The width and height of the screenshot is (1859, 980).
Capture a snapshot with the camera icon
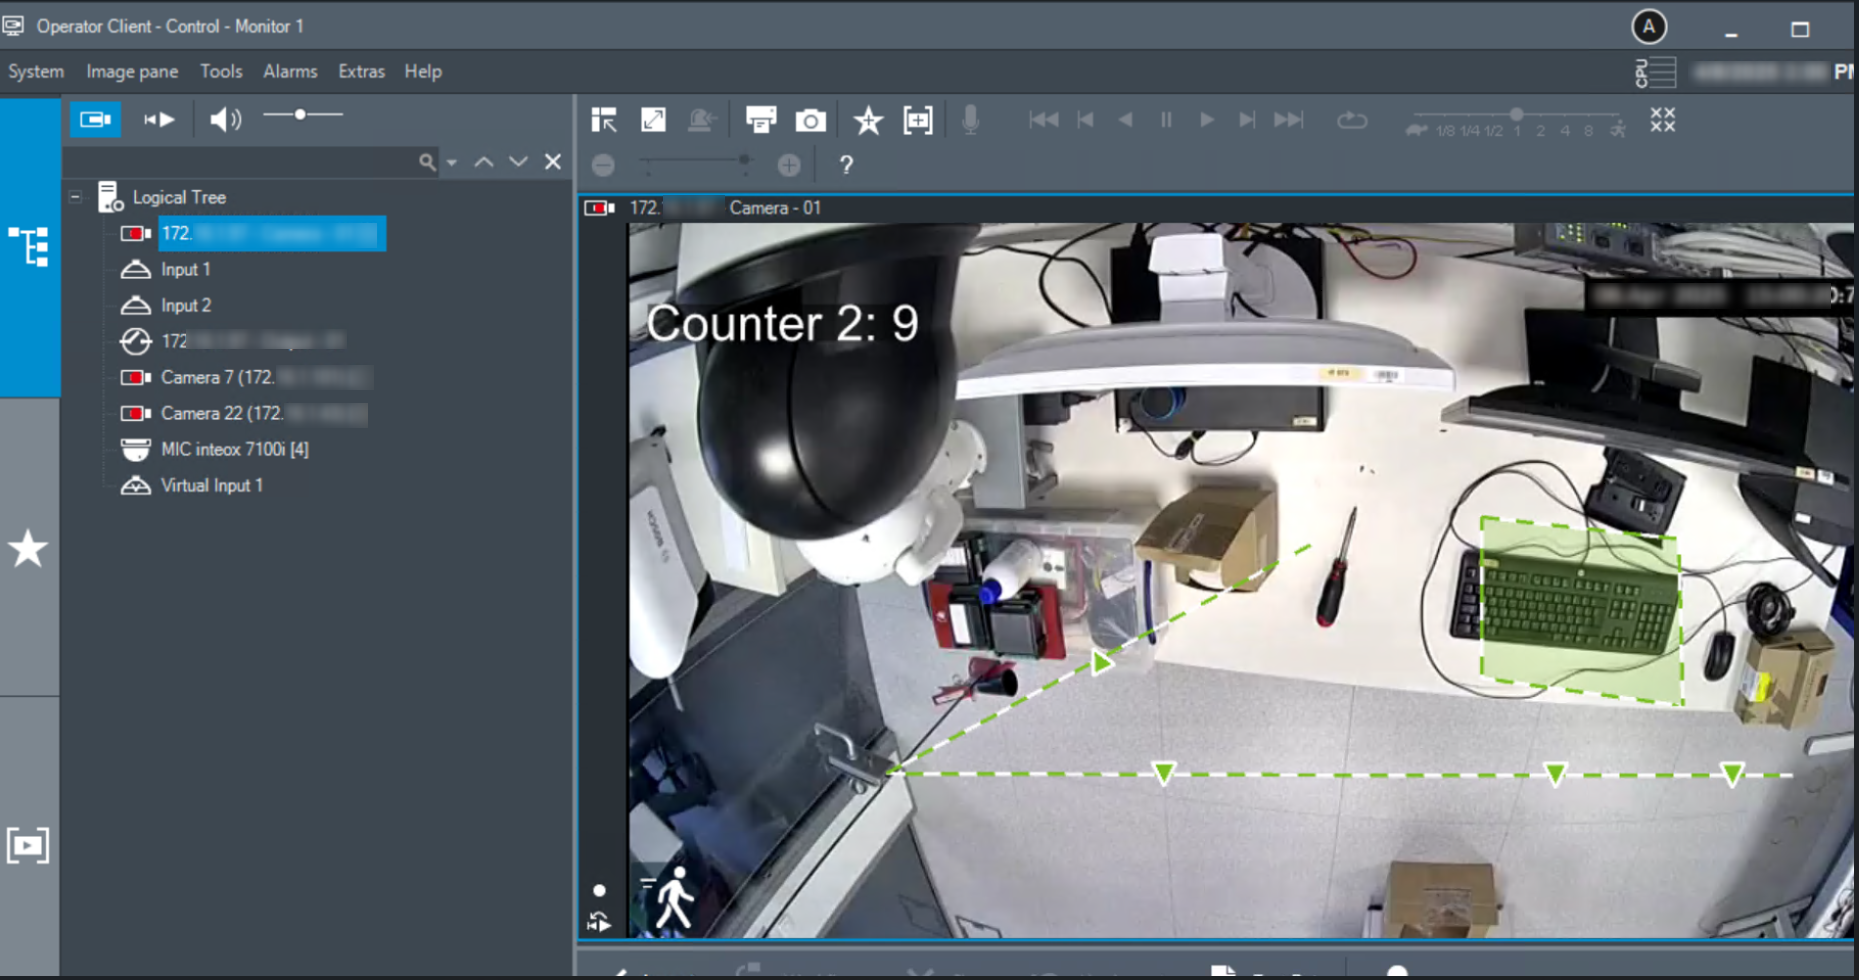click(x=810, y=121)
